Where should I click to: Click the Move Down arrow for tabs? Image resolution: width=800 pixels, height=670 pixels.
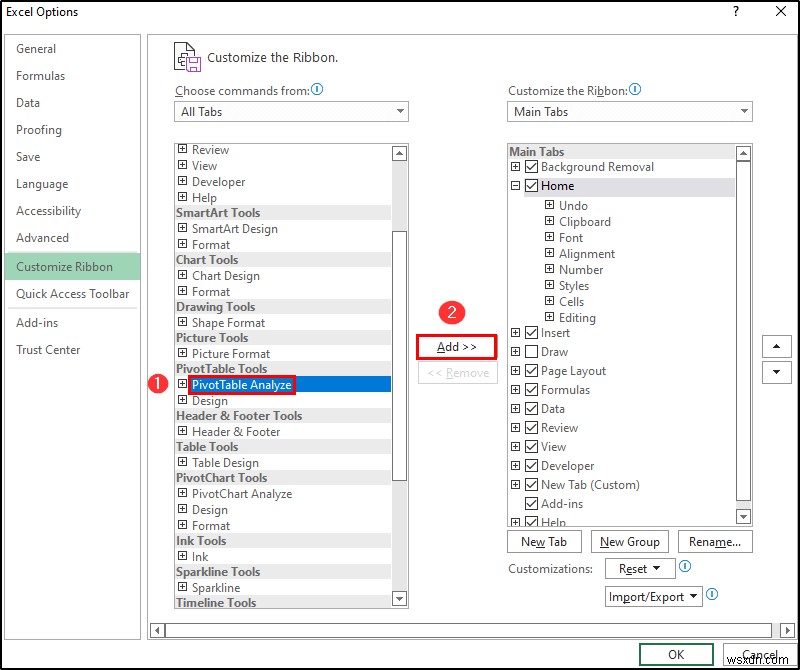point(777,372)
